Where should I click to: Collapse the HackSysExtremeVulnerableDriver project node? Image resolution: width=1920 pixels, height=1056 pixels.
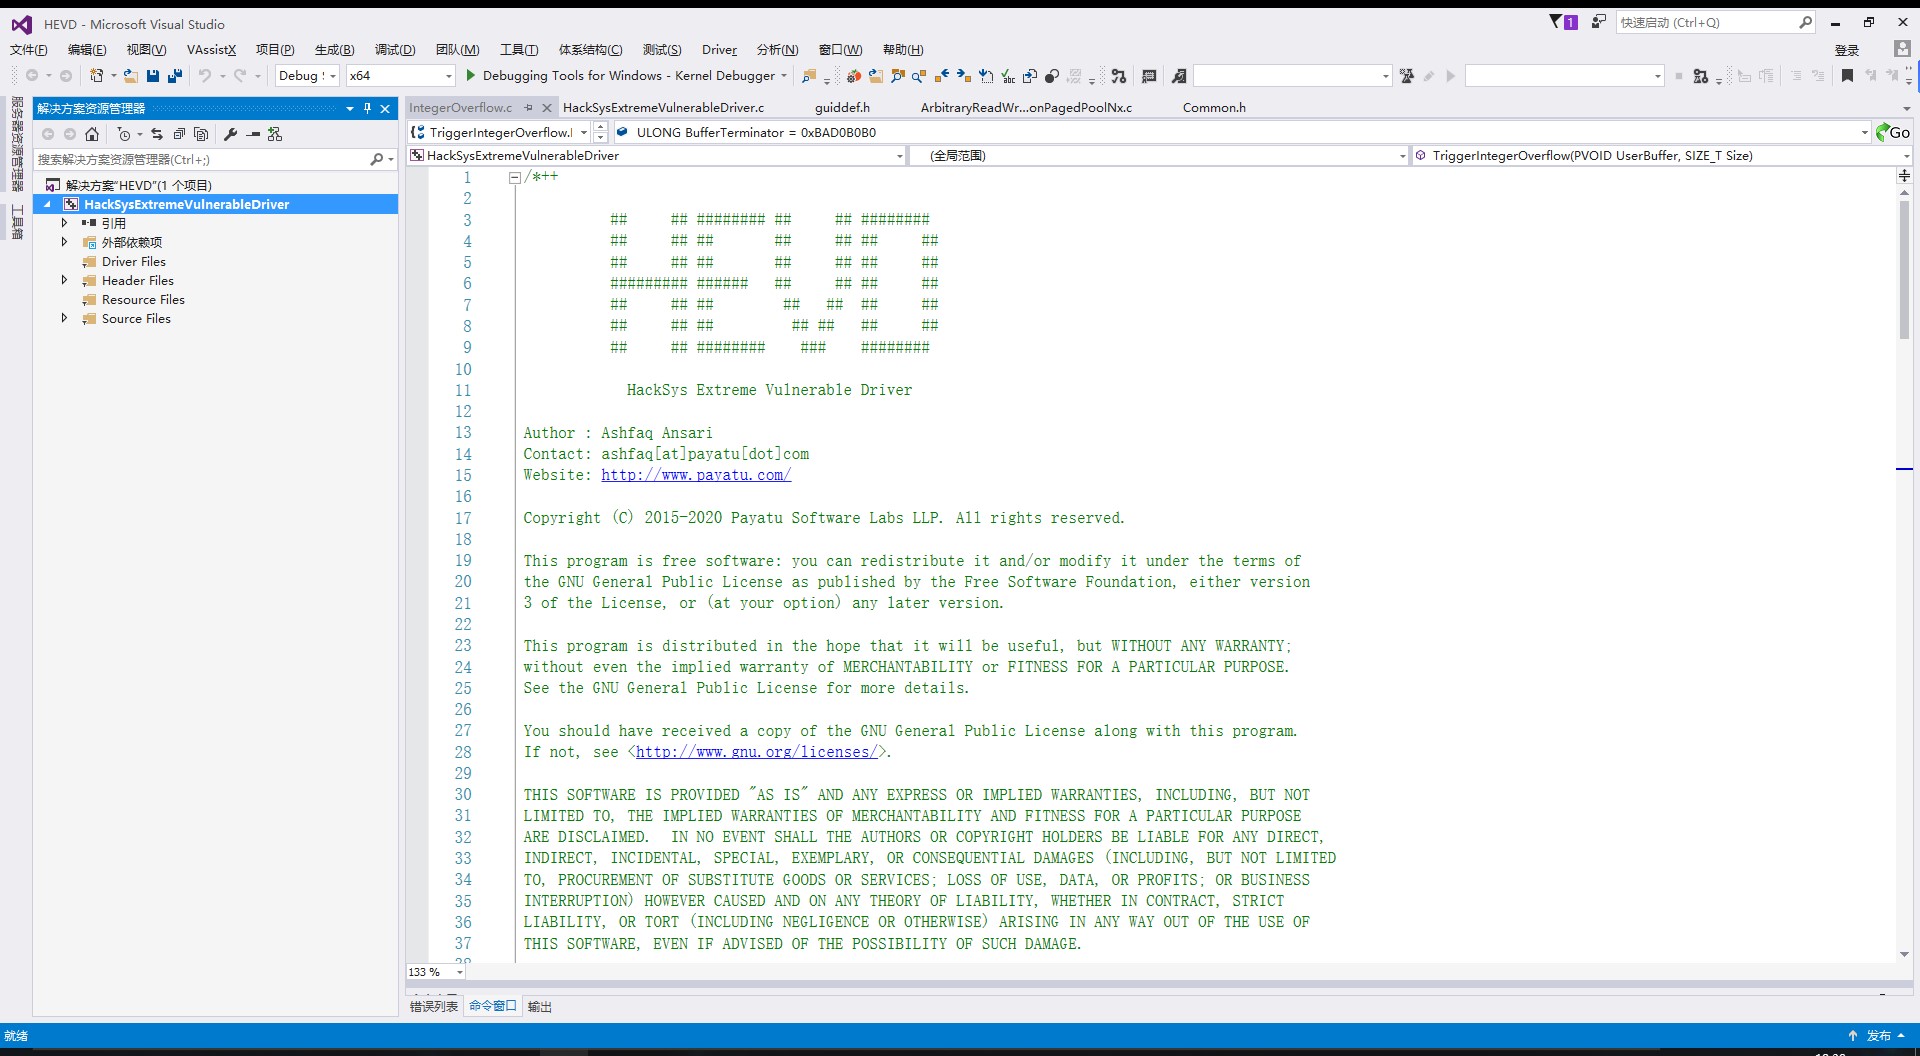[47, 204]
